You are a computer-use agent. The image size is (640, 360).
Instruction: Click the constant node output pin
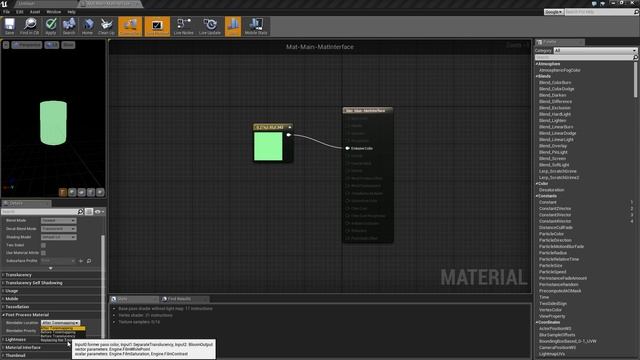[289, 135]
